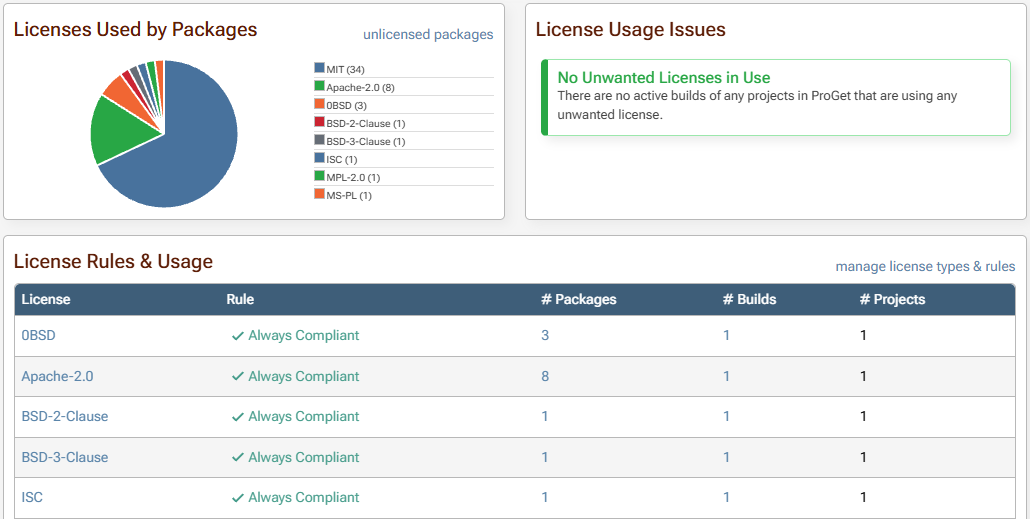
Task: Open the ISC license link in table
Action: [x=32, y=497]
